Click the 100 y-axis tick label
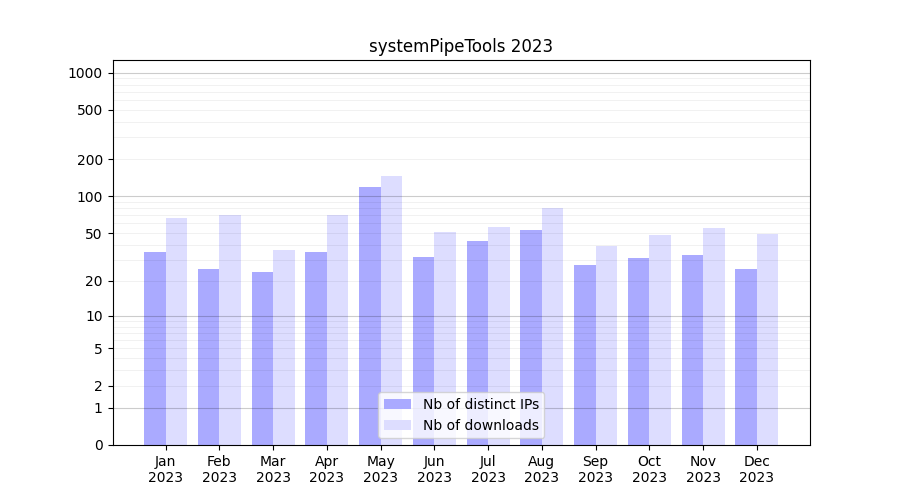Image resolution: width=900 pixels, height=500 pixels. [89, 197]
